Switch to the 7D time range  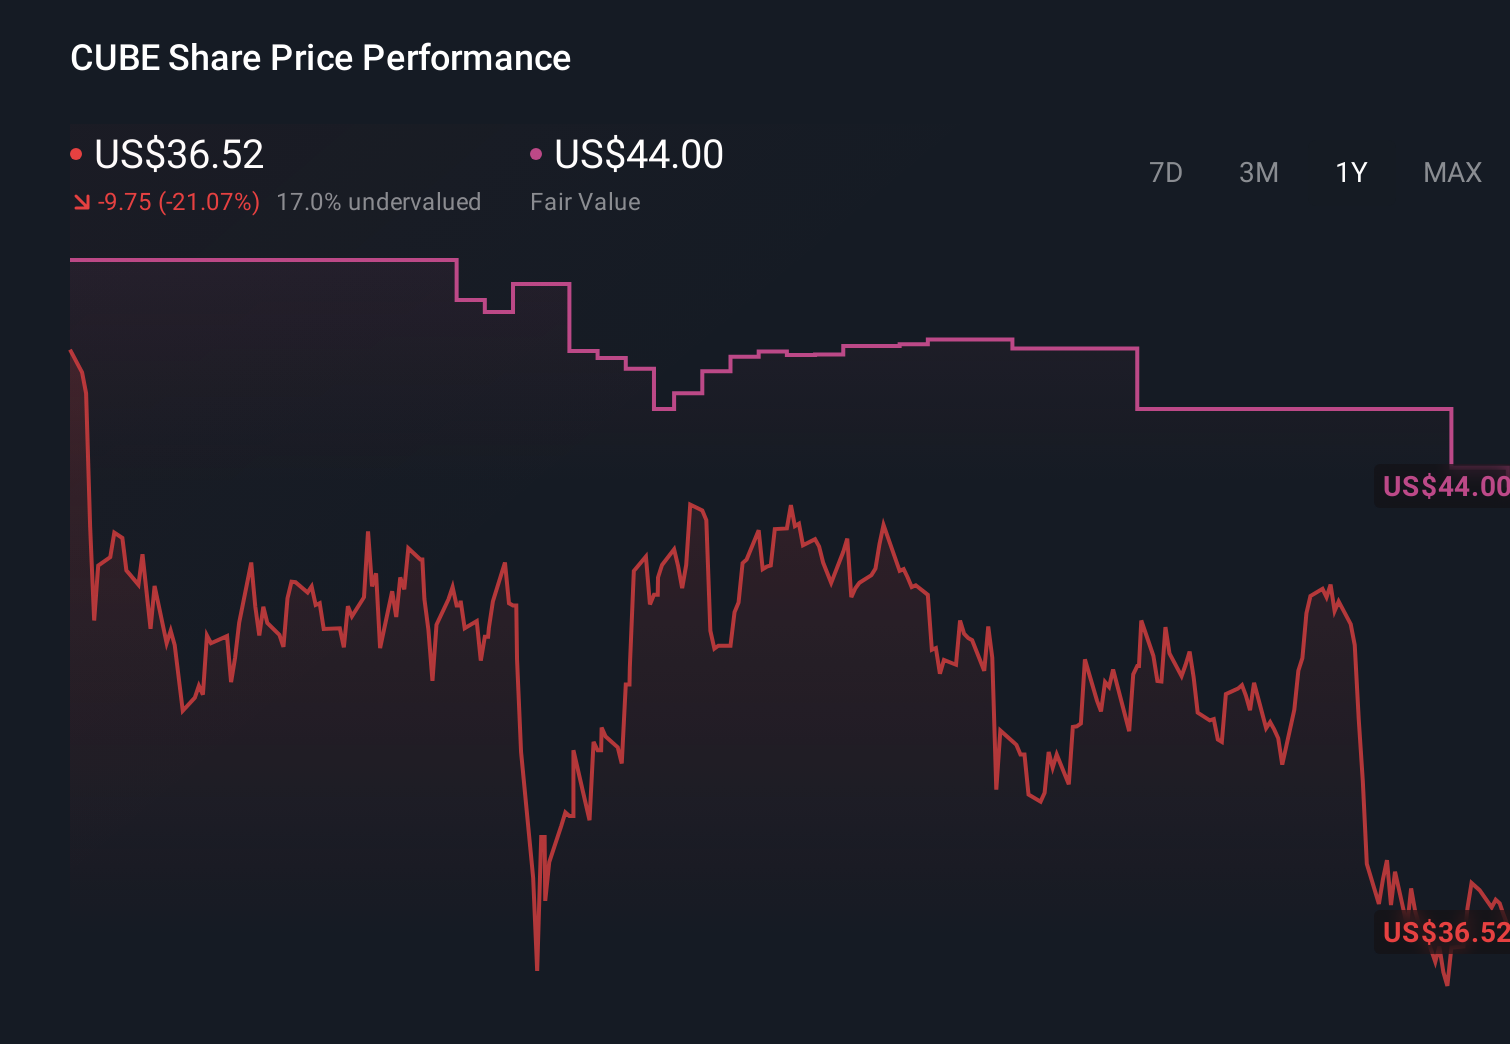coord(1166,172)
